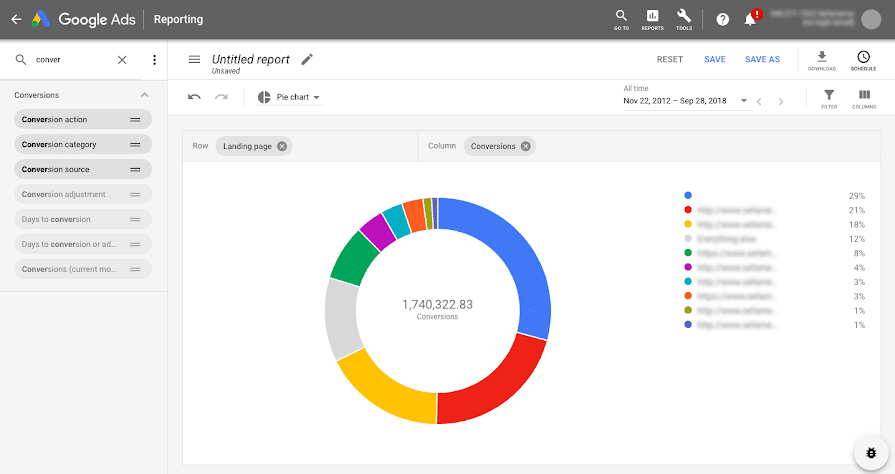The height and width of the screenshot is (474, 895).
Task: Open the Schedule clock icon
Action: pos(863,59)
